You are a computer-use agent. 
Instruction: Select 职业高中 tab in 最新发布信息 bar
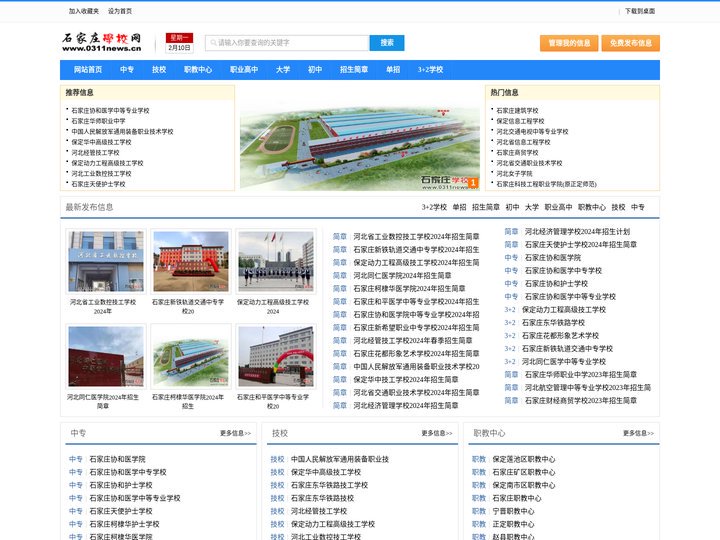point(558,208)
